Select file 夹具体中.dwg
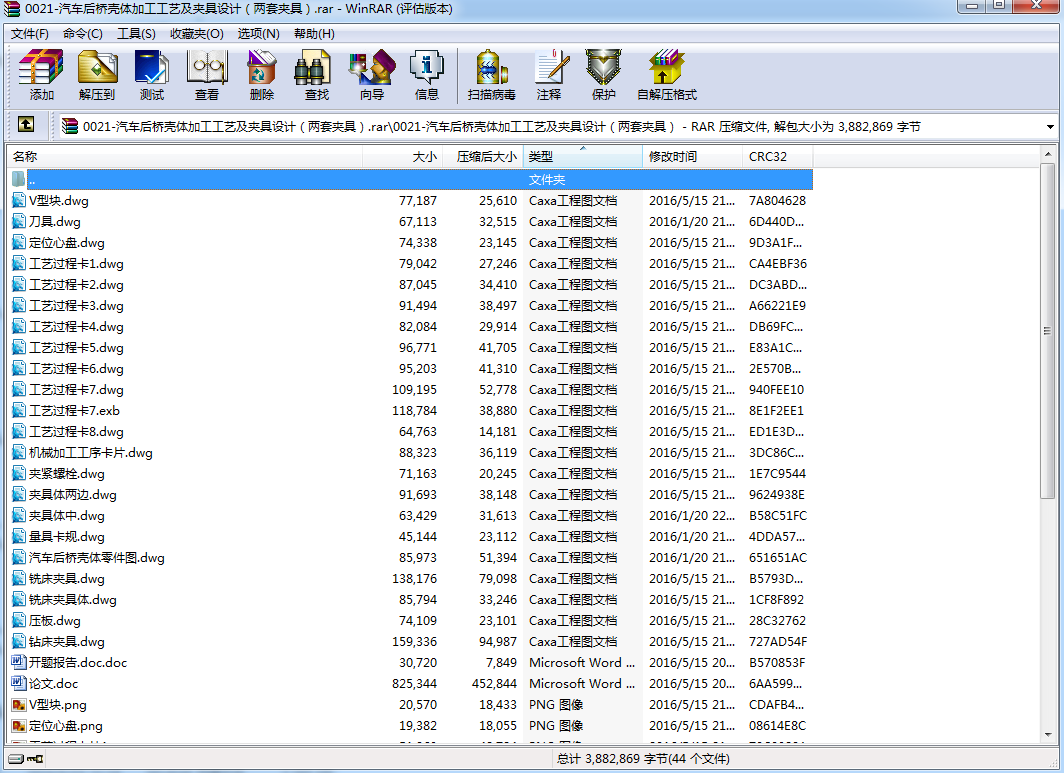This screenshot has height=773, width=1064. pyautogui.click(x=66, y=516)
